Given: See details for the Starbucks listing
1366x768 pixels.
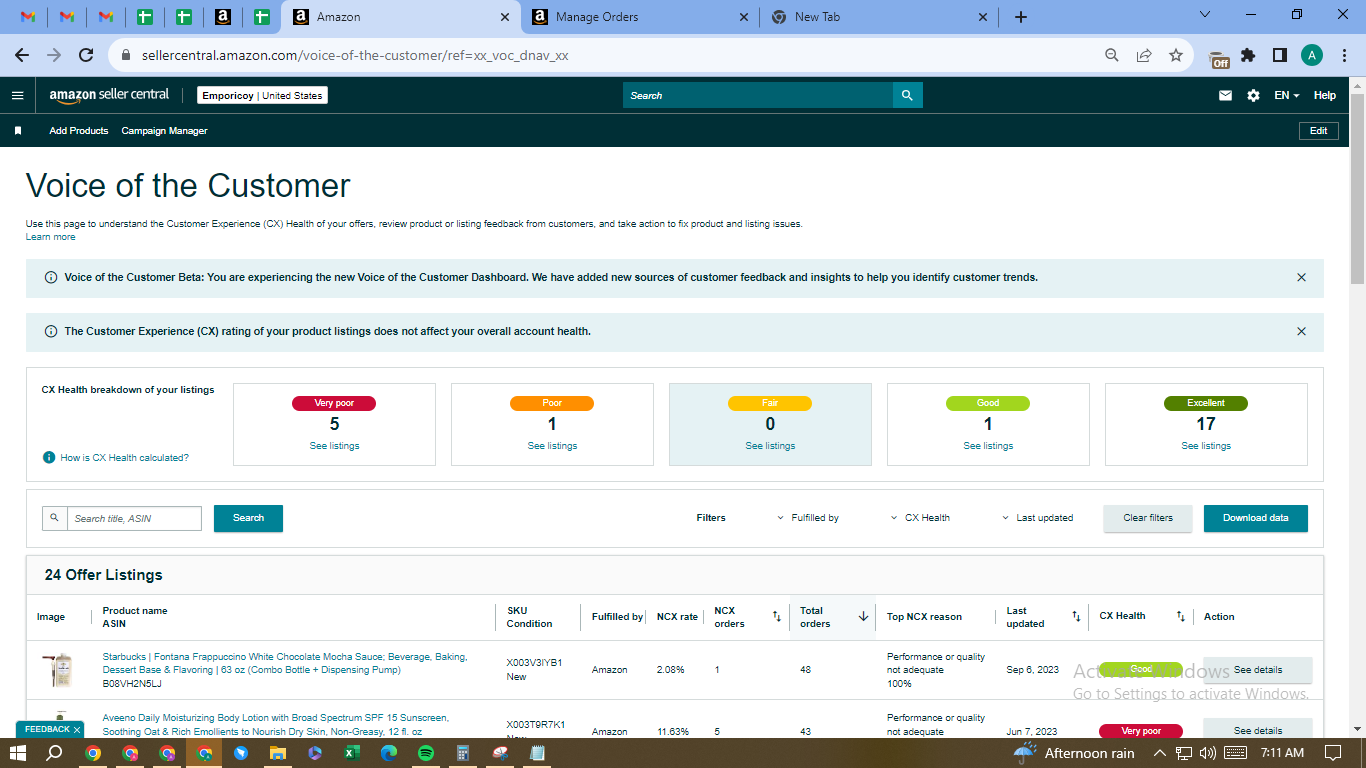Looking at the screenshot, I should [1258, 670].
